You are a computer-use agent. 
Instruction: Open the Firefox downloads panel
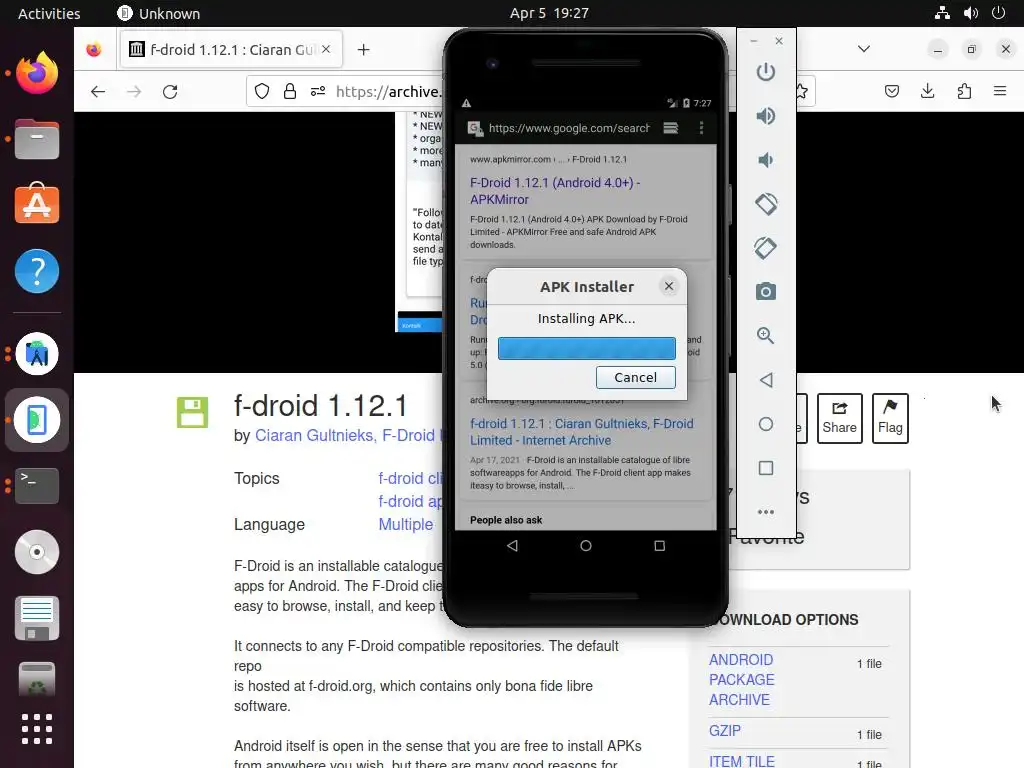(927, 91)
